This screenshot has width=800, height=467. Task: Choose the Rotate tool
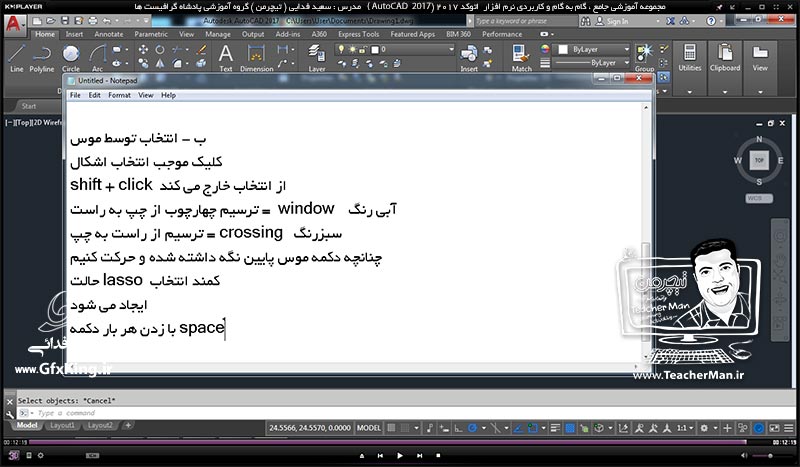pos(160,50)
